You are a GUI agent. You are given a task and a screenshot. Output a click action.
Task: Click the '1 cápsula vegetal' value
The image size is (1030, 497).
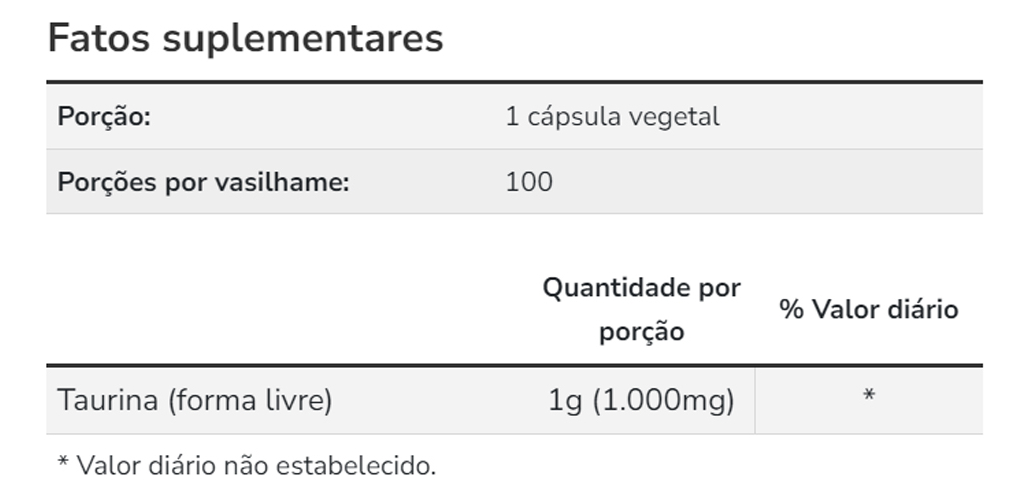[x=612, y=117]
